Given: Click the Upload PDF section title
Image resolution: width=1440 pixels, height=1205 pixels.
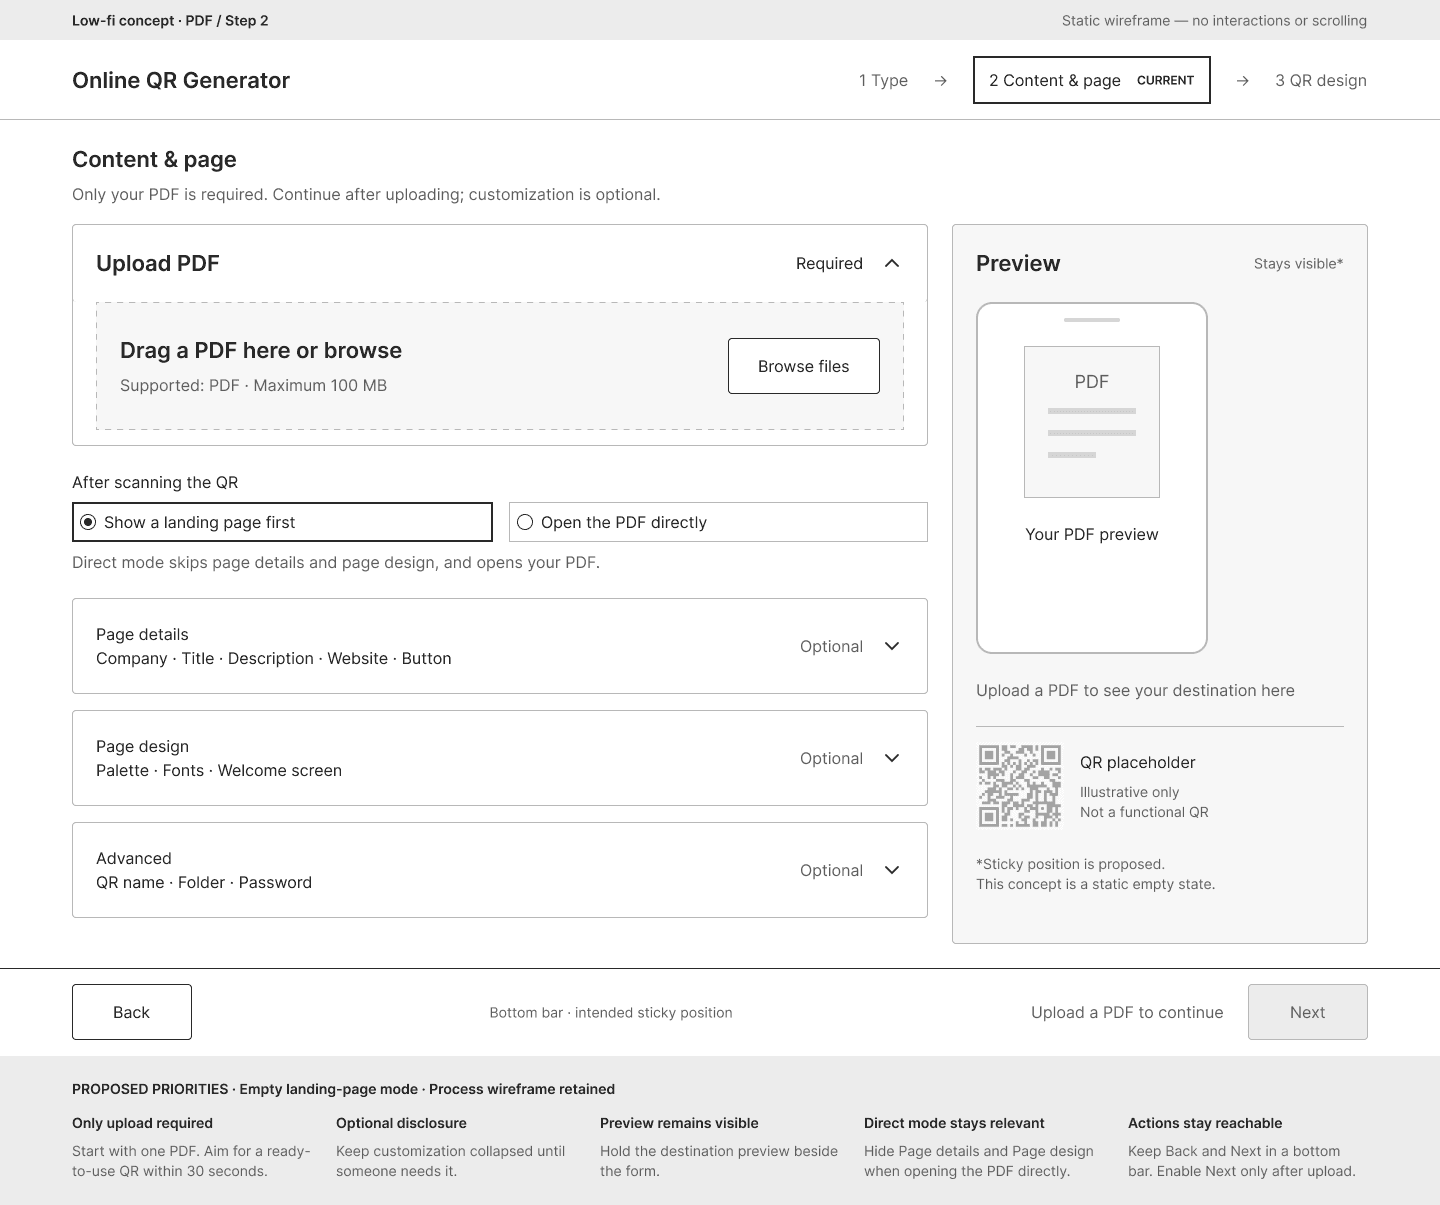Looking at the screenshot, I should [158, 263].
